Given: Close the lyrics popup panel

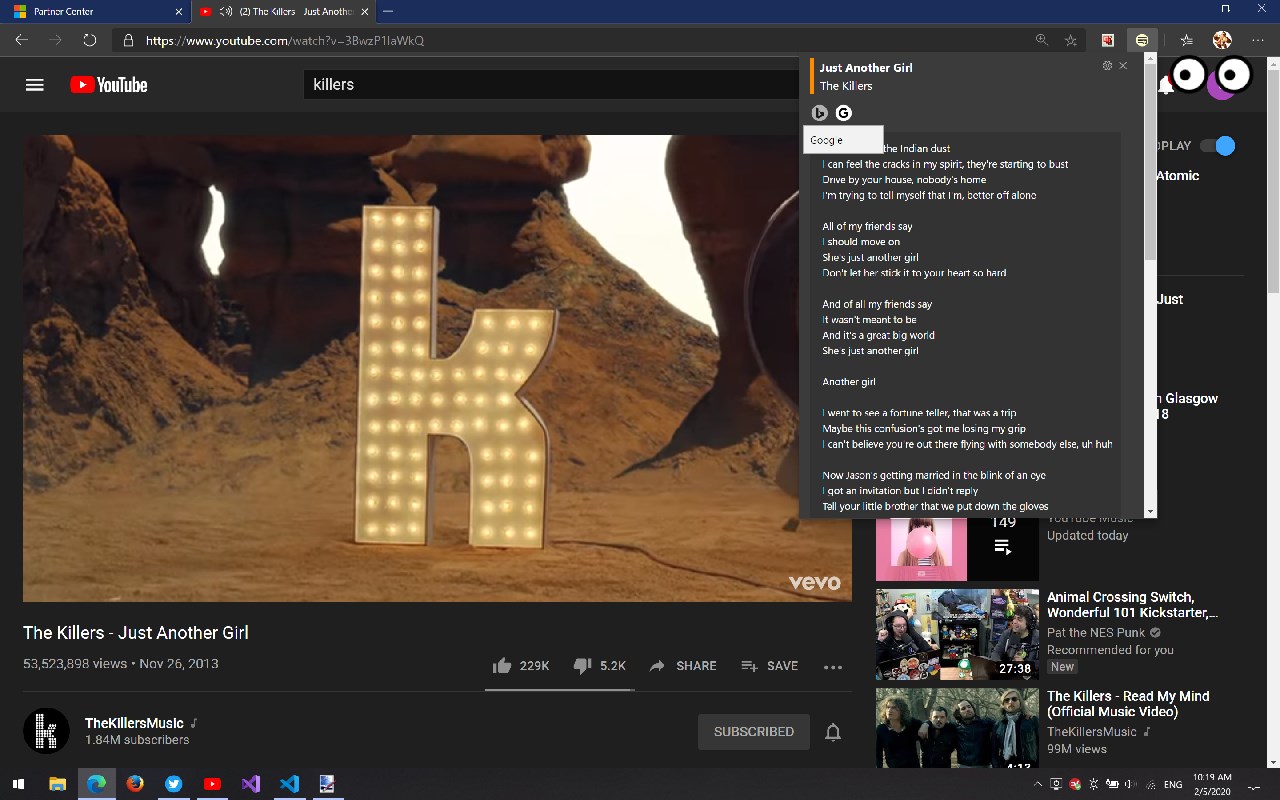Looking at the screenshot, I should 1123,66.
